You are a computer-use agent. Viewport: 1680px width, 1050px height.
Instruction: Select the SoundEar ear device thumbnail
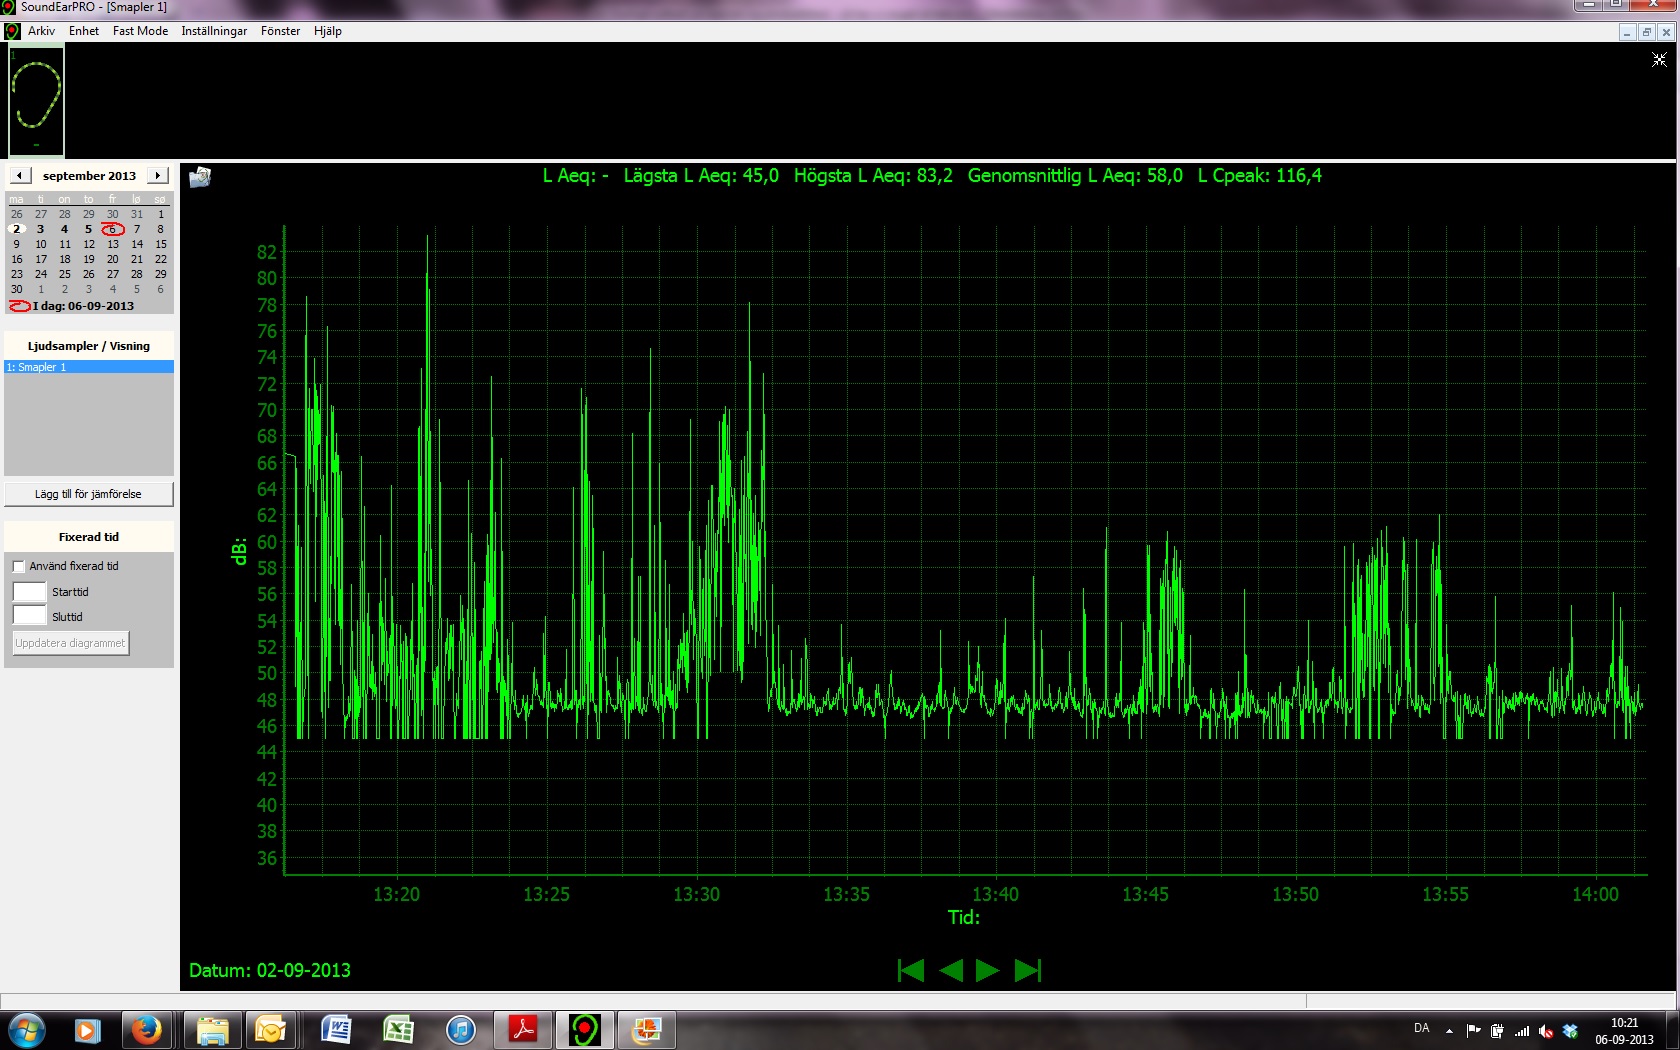point(37,100)
